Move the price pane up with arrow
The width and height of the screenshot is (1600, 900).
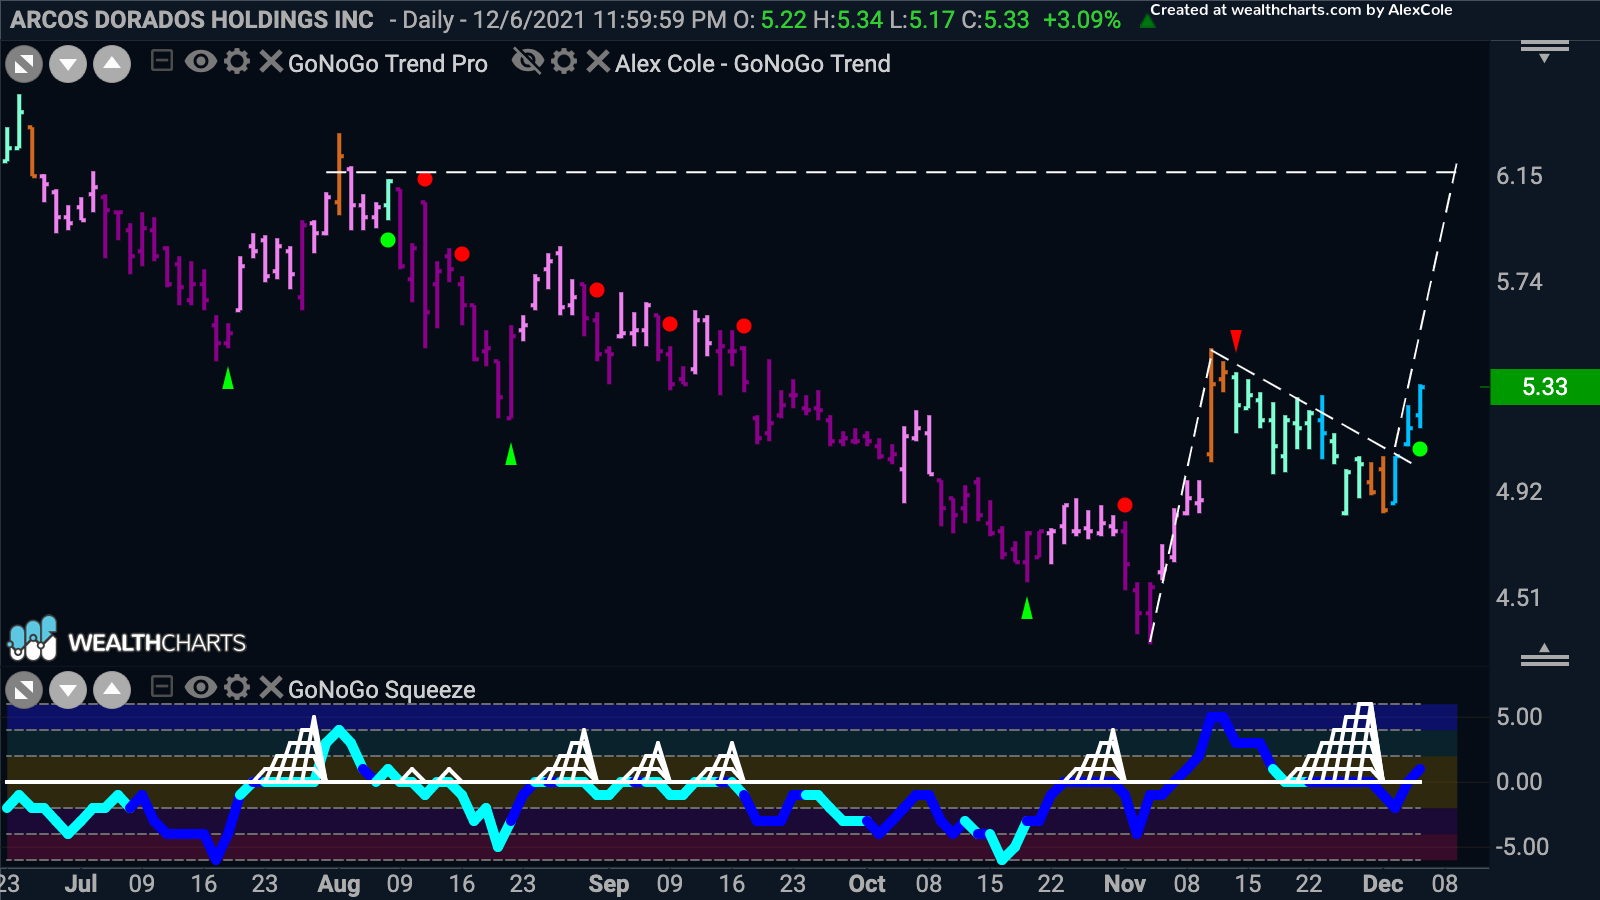pos(112,65)
